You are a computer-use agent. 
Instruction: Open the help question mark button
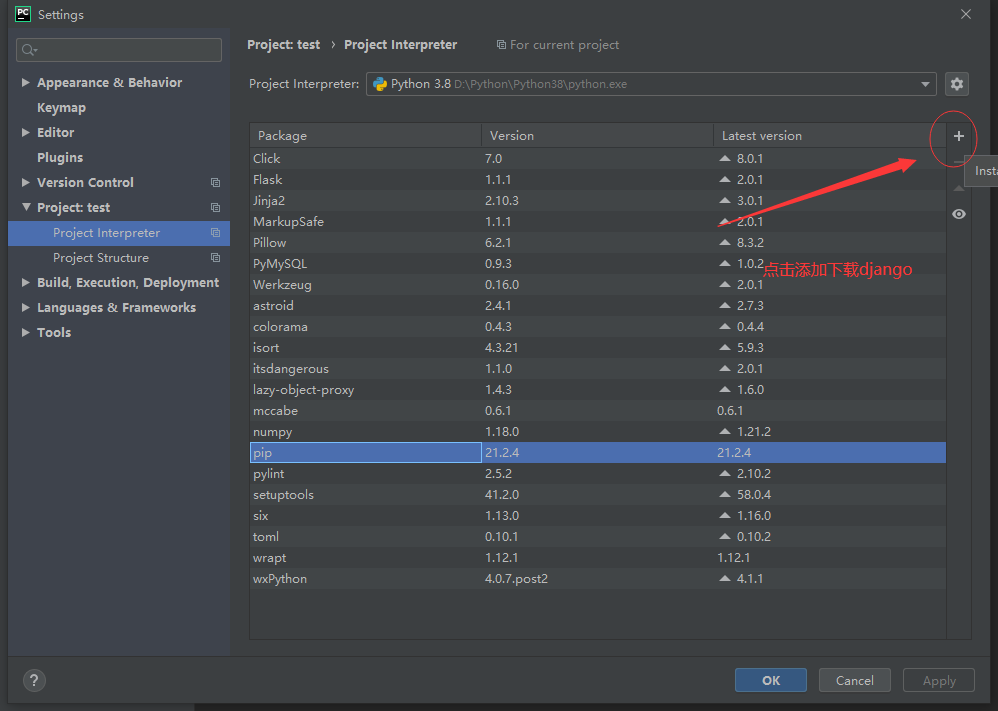pyautogui.click(x=34, y=680)
